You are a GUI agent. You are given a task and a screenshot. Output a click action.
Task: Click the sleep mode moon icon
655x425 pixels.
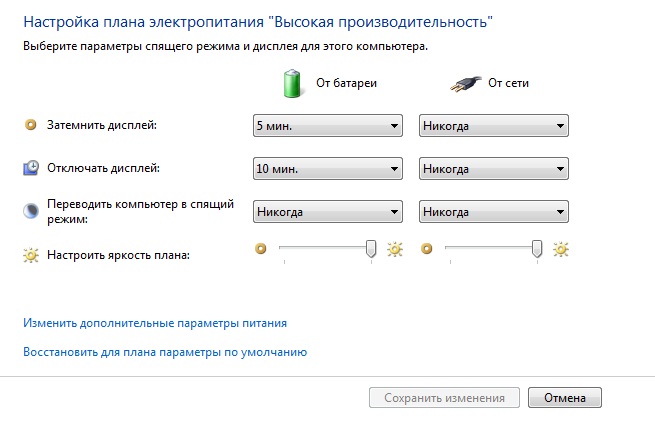(x=30, y=211)
